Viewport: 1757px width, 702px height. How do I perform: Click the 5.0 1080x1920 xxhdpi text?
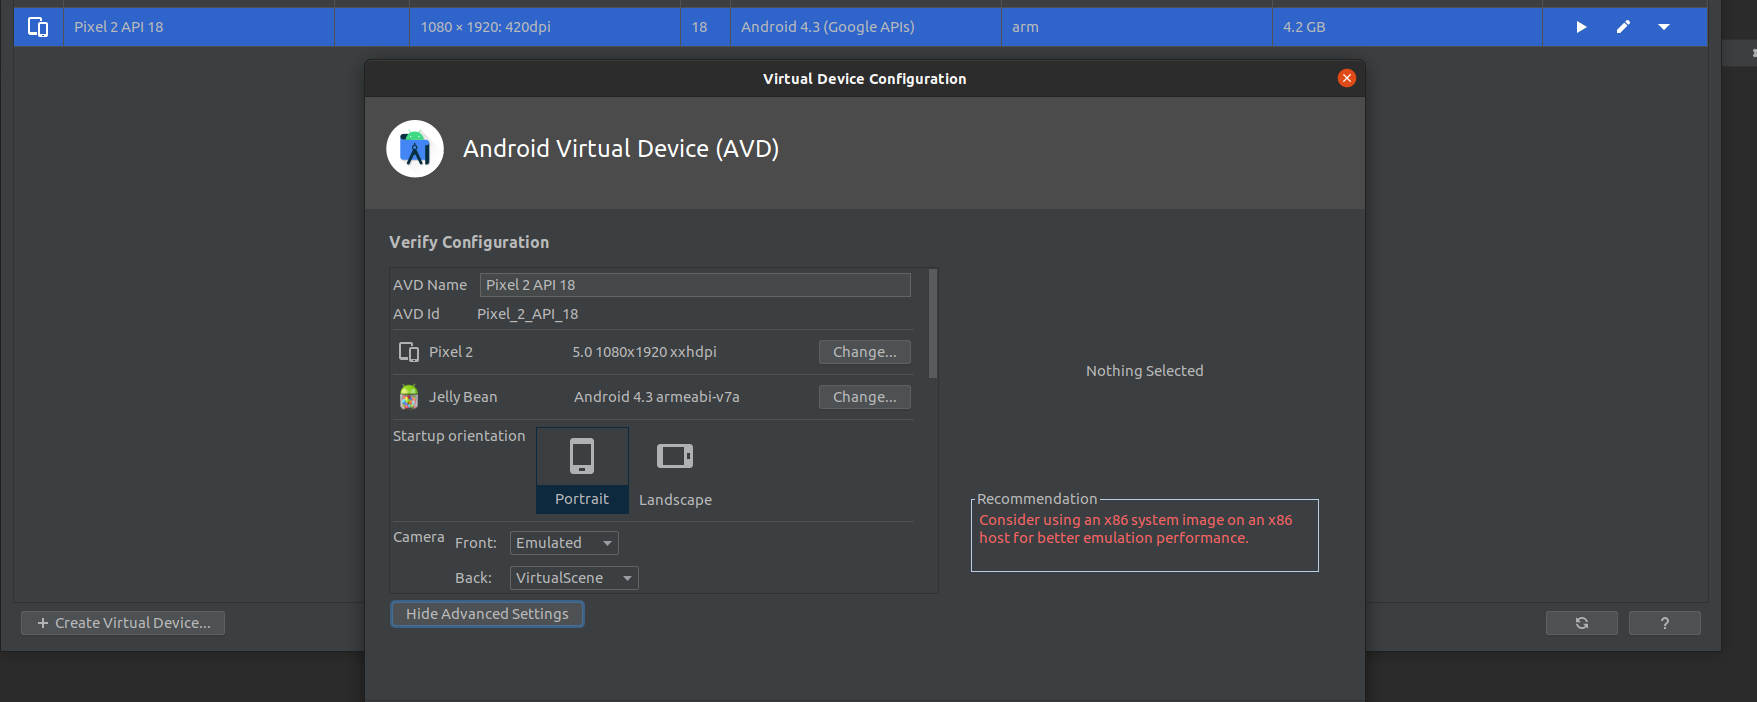[644, 352]
